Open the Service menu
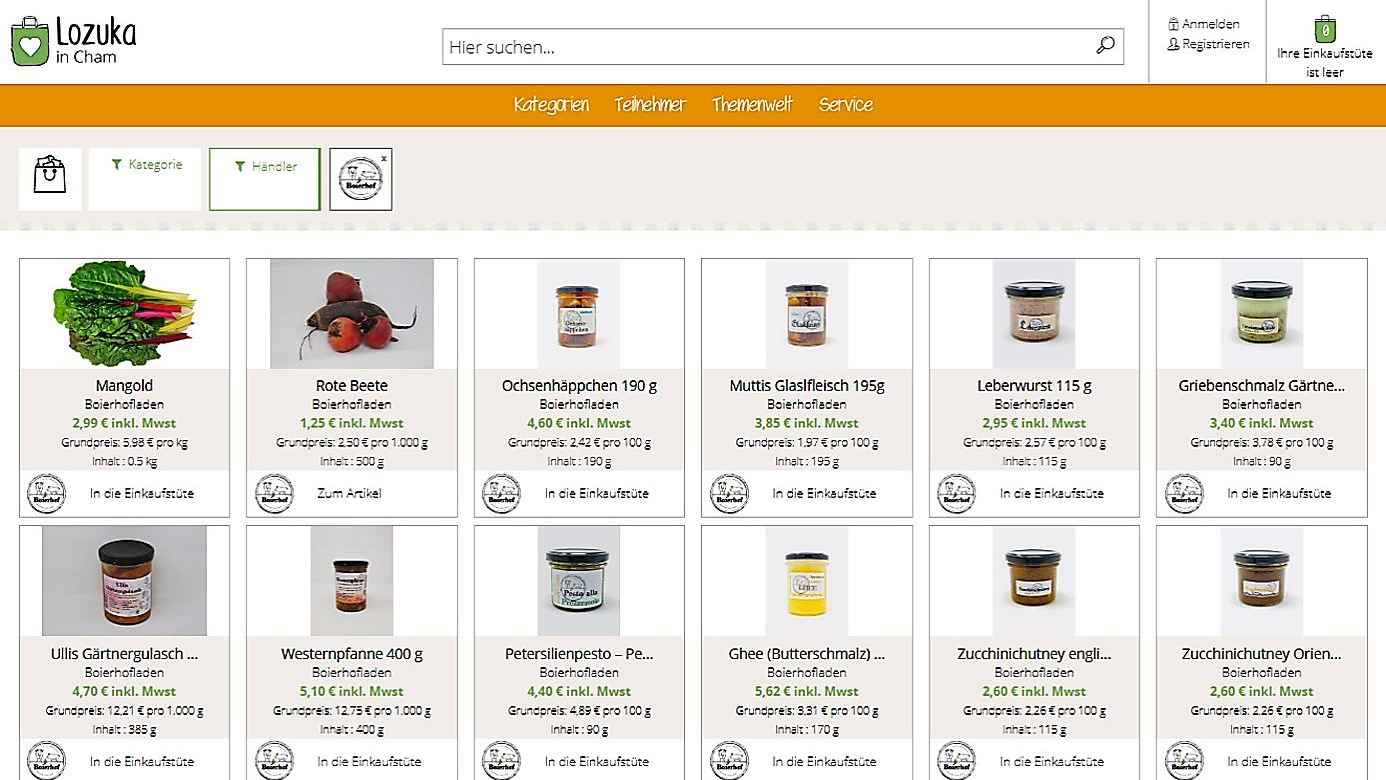1386x780 pixels. [846, 105]
